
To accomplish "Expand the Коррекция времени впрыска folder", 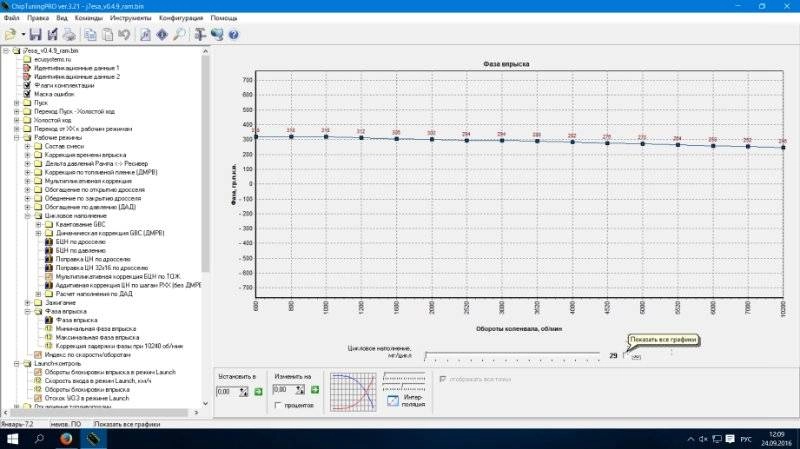I will tap(28, 155).
